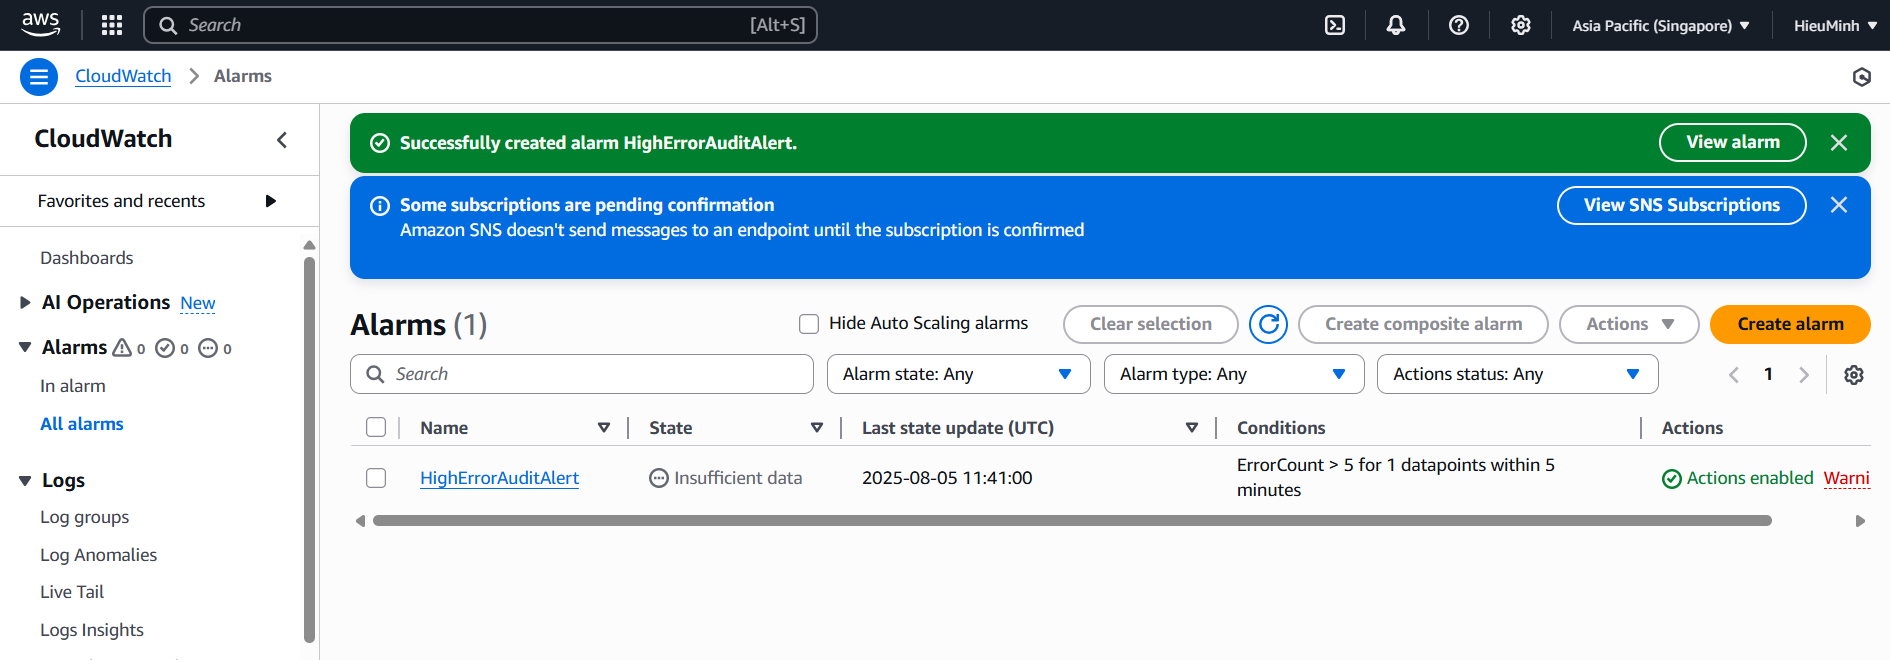
Task: Sort by Last state update arrow
Action: 1192,428
